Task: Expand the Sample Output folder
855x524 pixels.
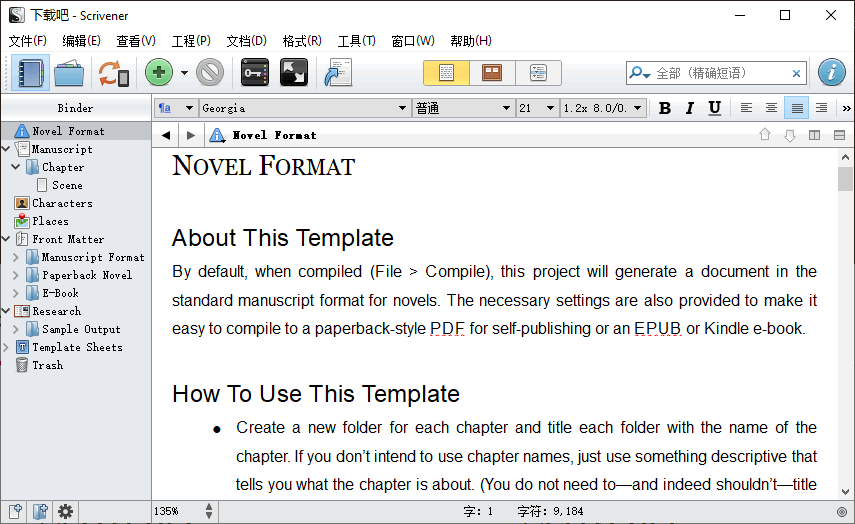Action: click(16, 329)
